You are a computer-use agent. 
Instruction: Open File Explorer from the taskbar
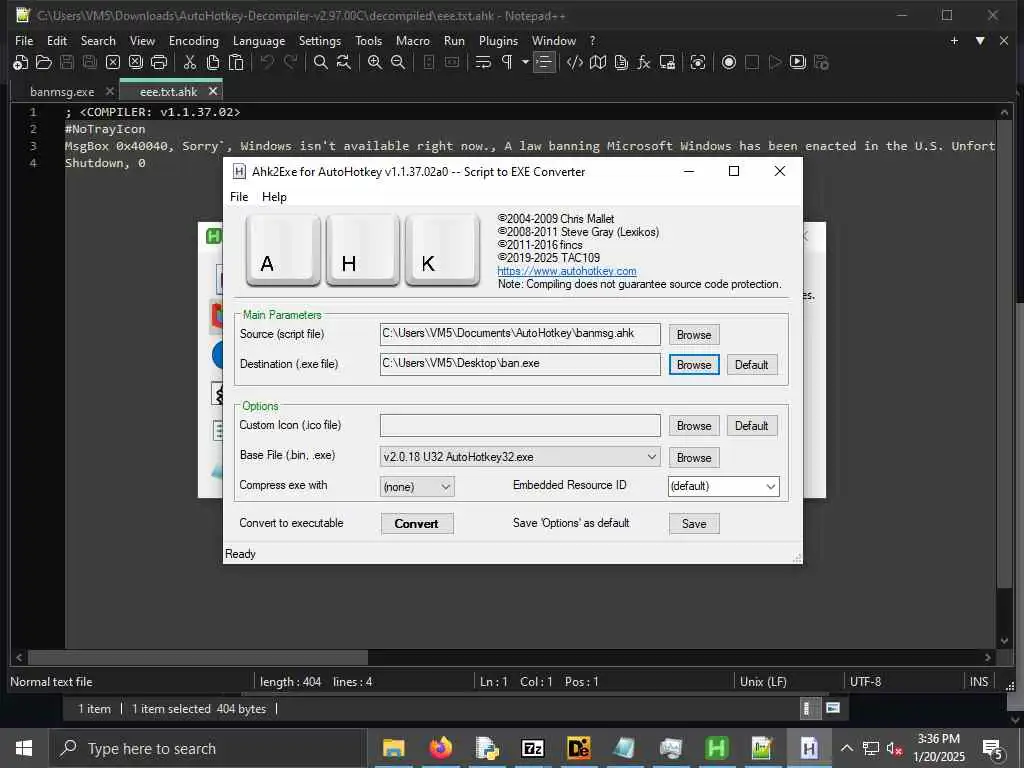(394, 748)
